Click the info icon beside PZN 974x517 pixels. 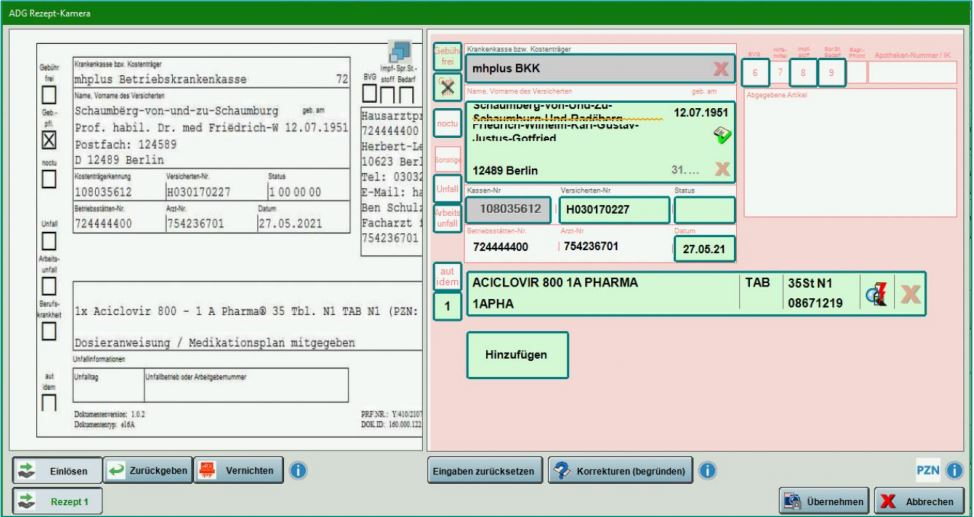[x=954, y=470]
